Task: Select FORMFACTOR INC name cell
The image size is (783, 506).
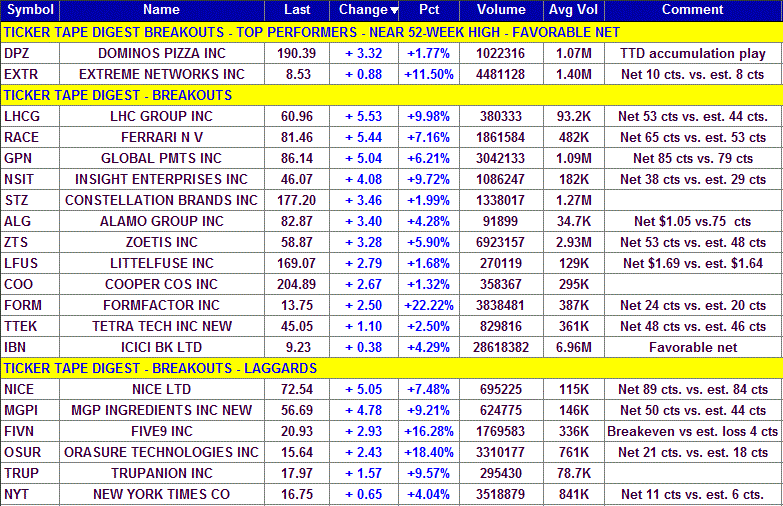Action: tap(162, 305)
